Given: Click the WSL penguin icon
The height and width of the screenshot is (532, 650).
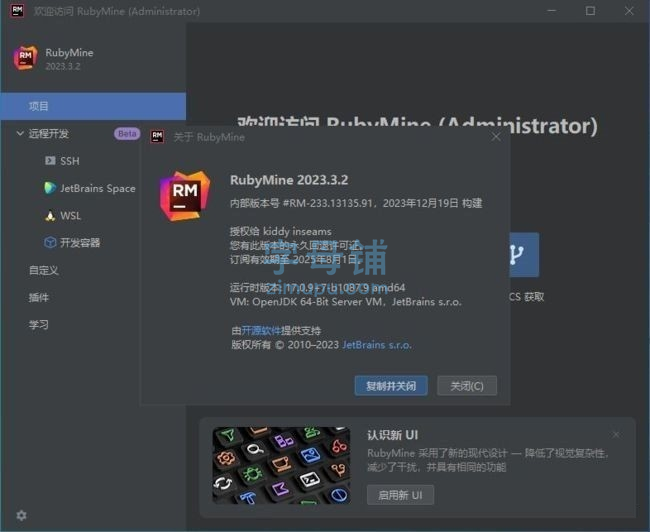Looking at the screenshot, I should [x=50, y=216].
